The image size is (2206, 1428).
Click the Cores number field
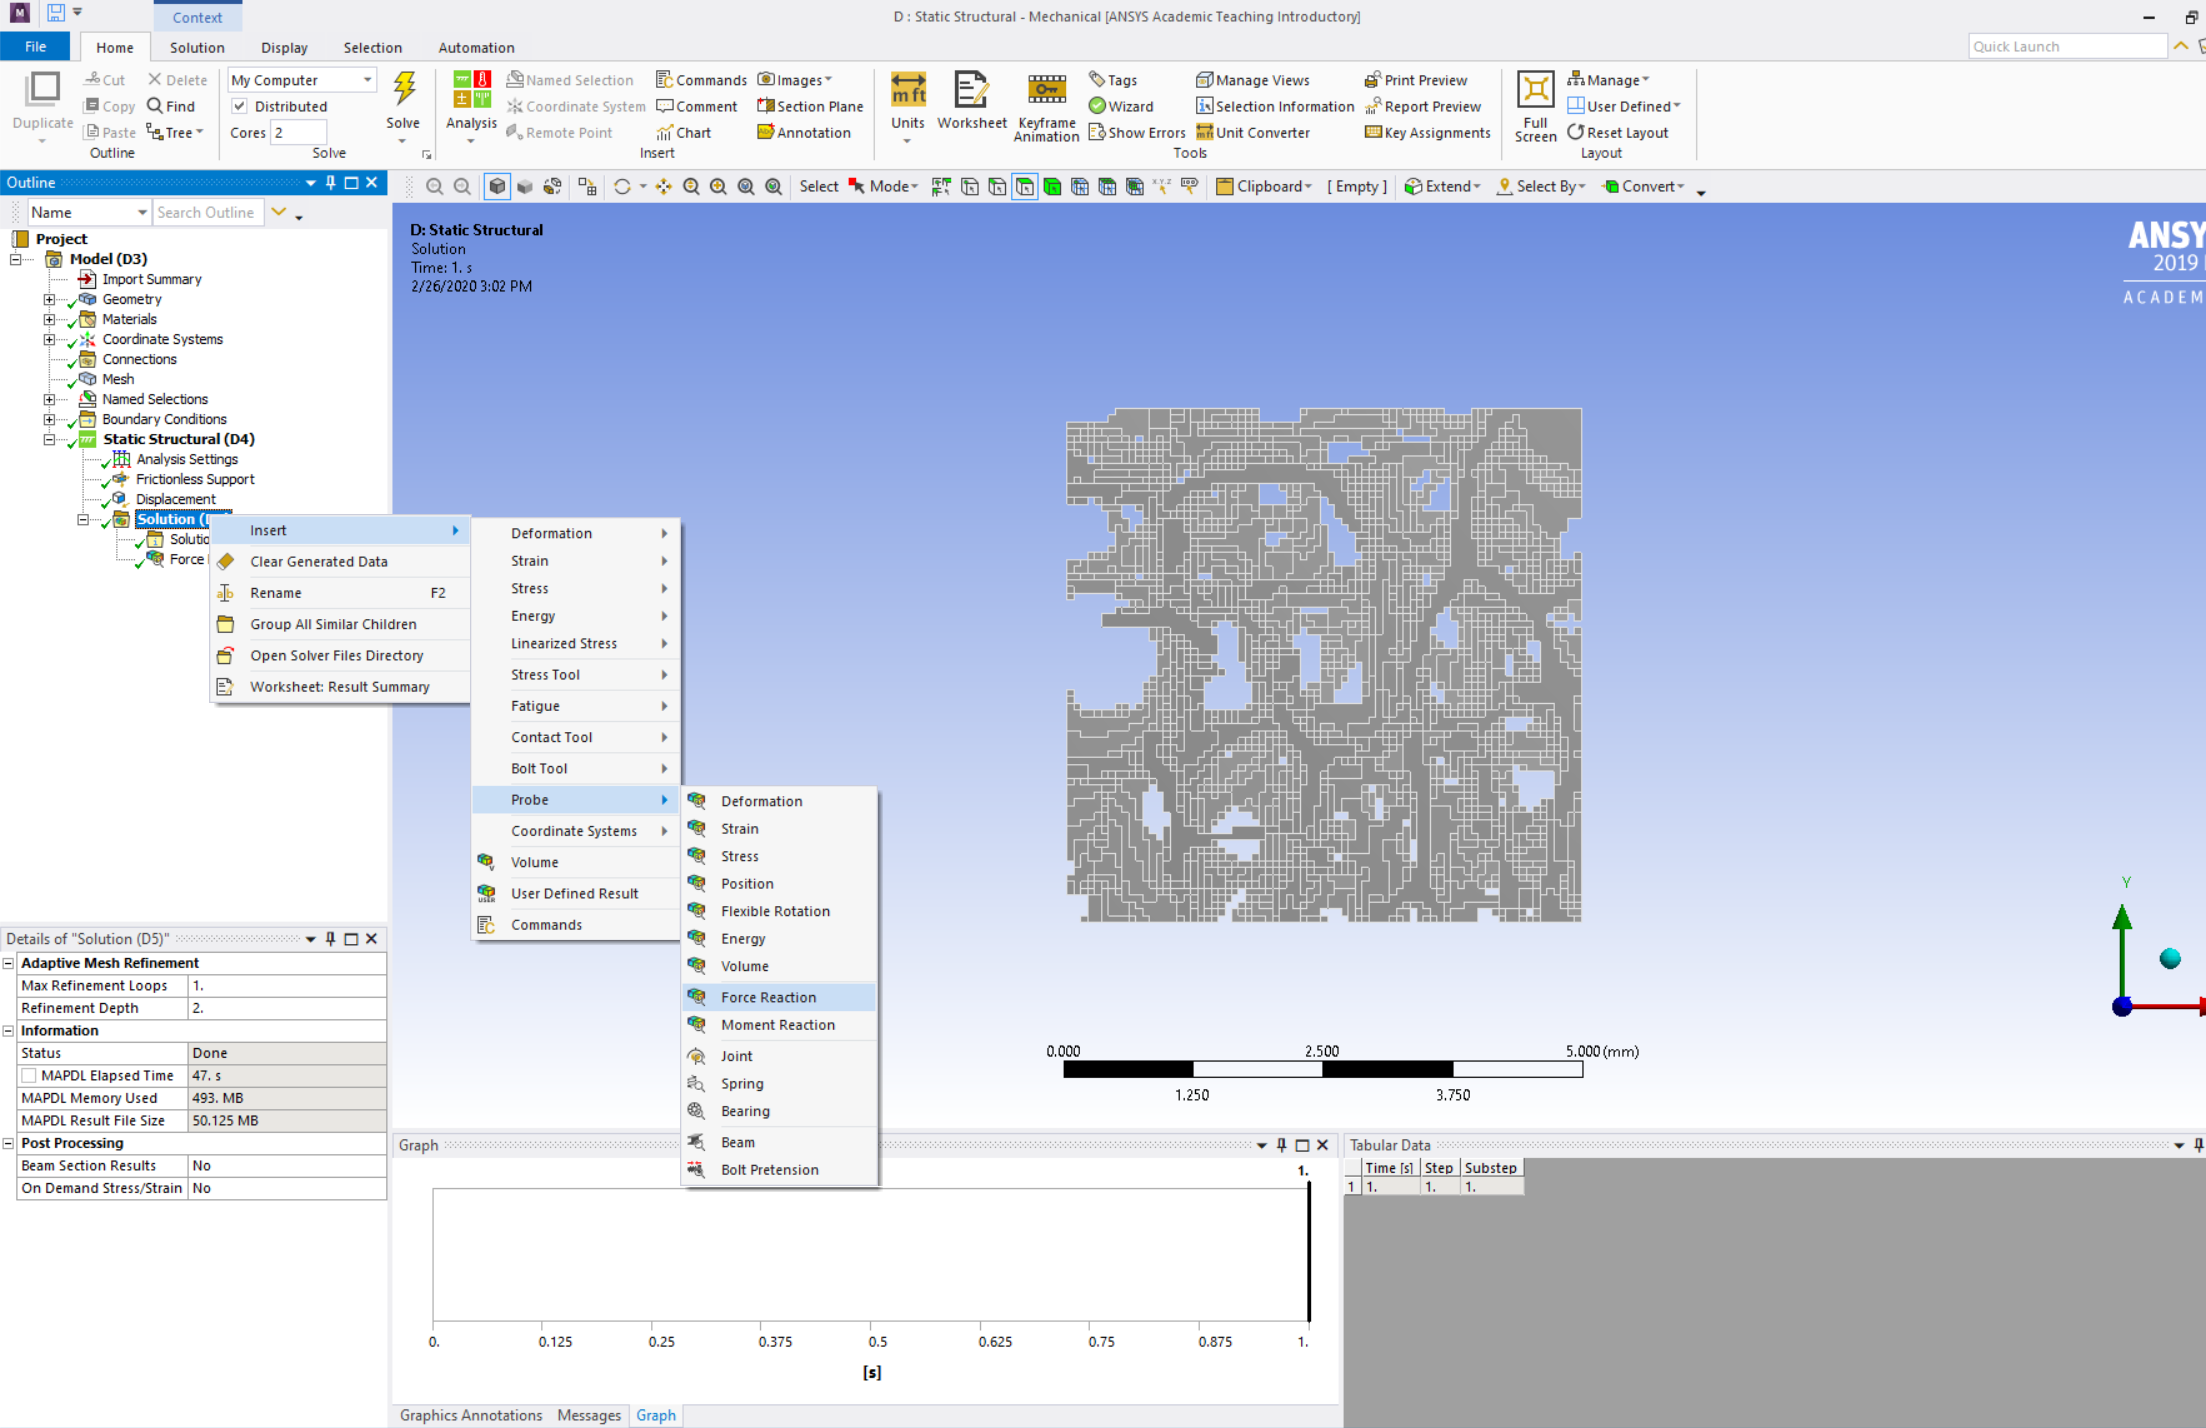pyautogui.click(x=299, y=132)
